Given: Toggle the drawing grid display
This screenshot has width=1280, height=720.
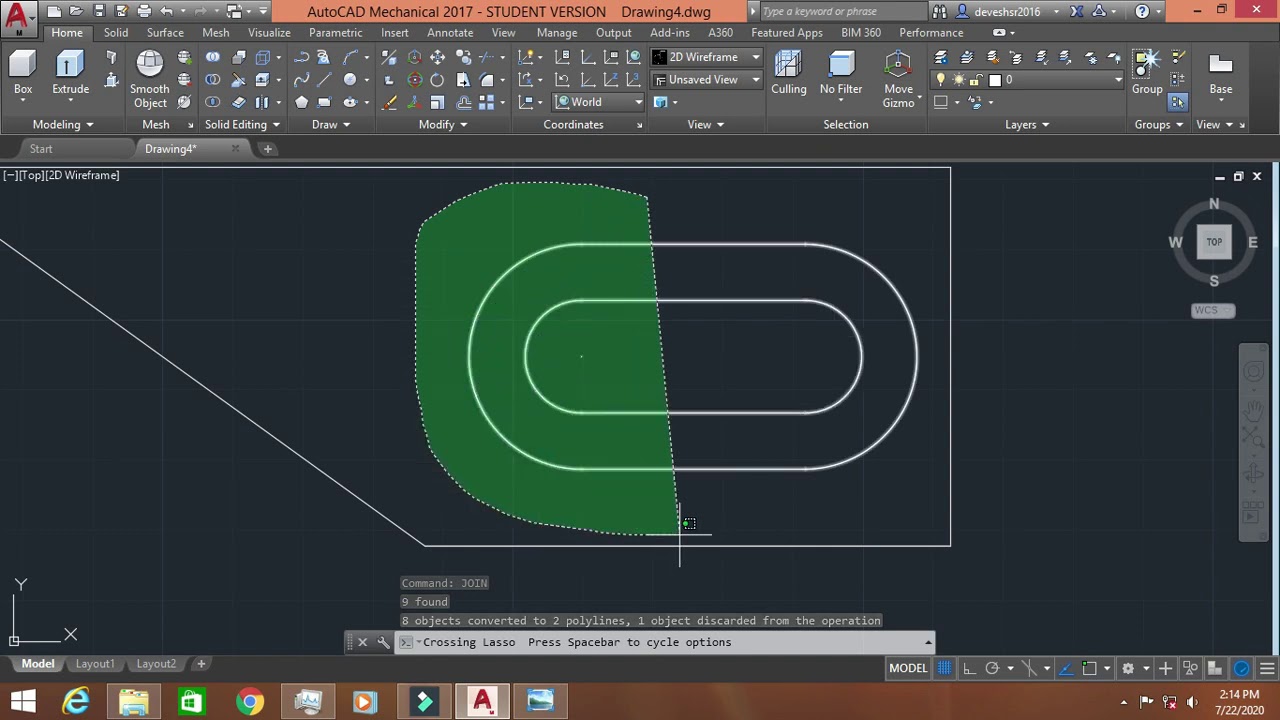Looking at the screenshot, I should click(x=944, y=668).
